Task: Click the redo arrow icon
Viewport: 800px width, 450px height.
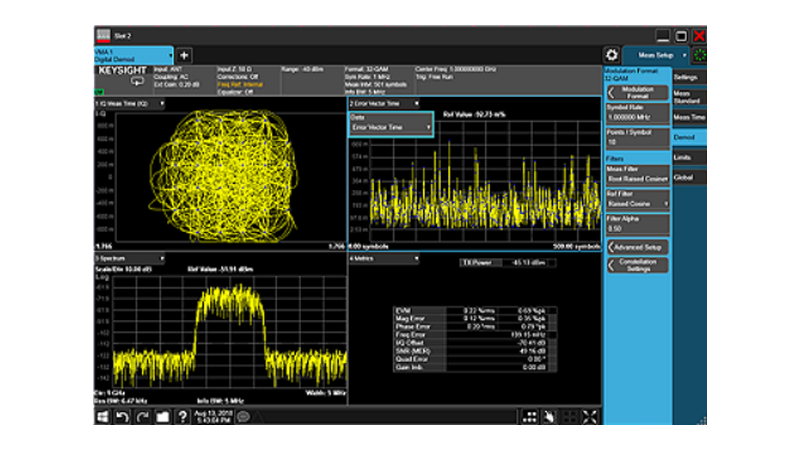Action: (x=142, y=416)
